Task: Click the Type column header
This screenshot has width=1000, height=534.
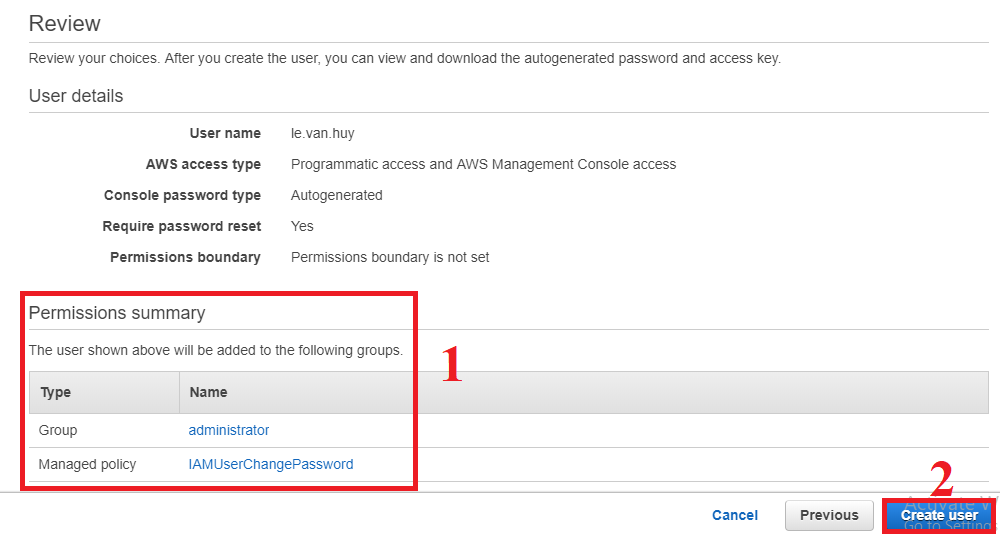Action: (56, 392)
